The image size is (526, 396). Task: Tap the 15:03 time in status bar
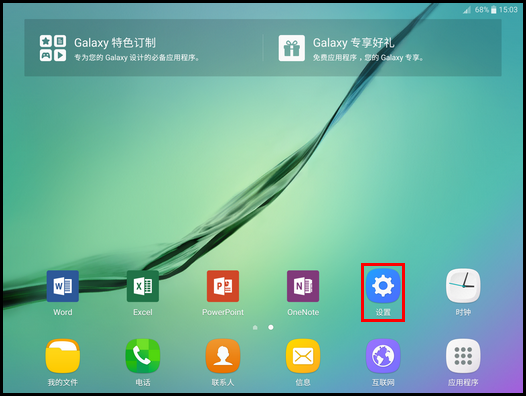click(508, 10)
